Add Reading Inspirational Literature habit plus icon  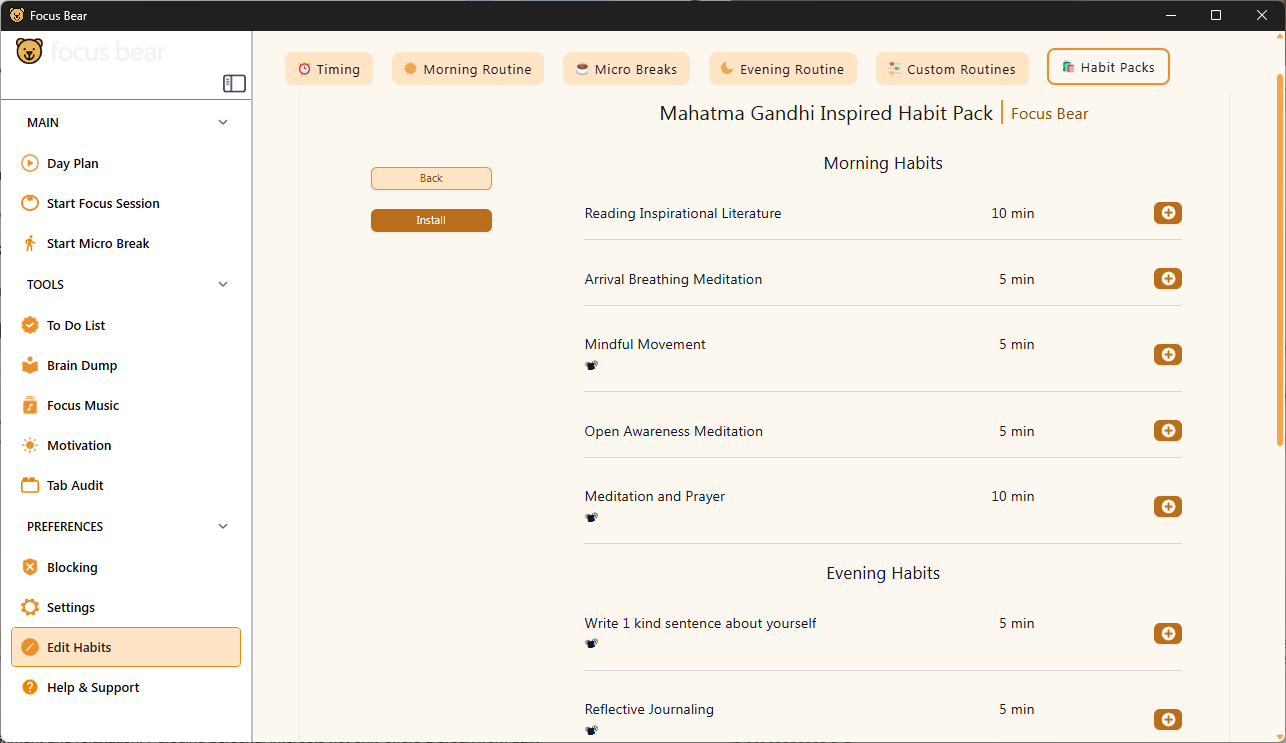1168,213
